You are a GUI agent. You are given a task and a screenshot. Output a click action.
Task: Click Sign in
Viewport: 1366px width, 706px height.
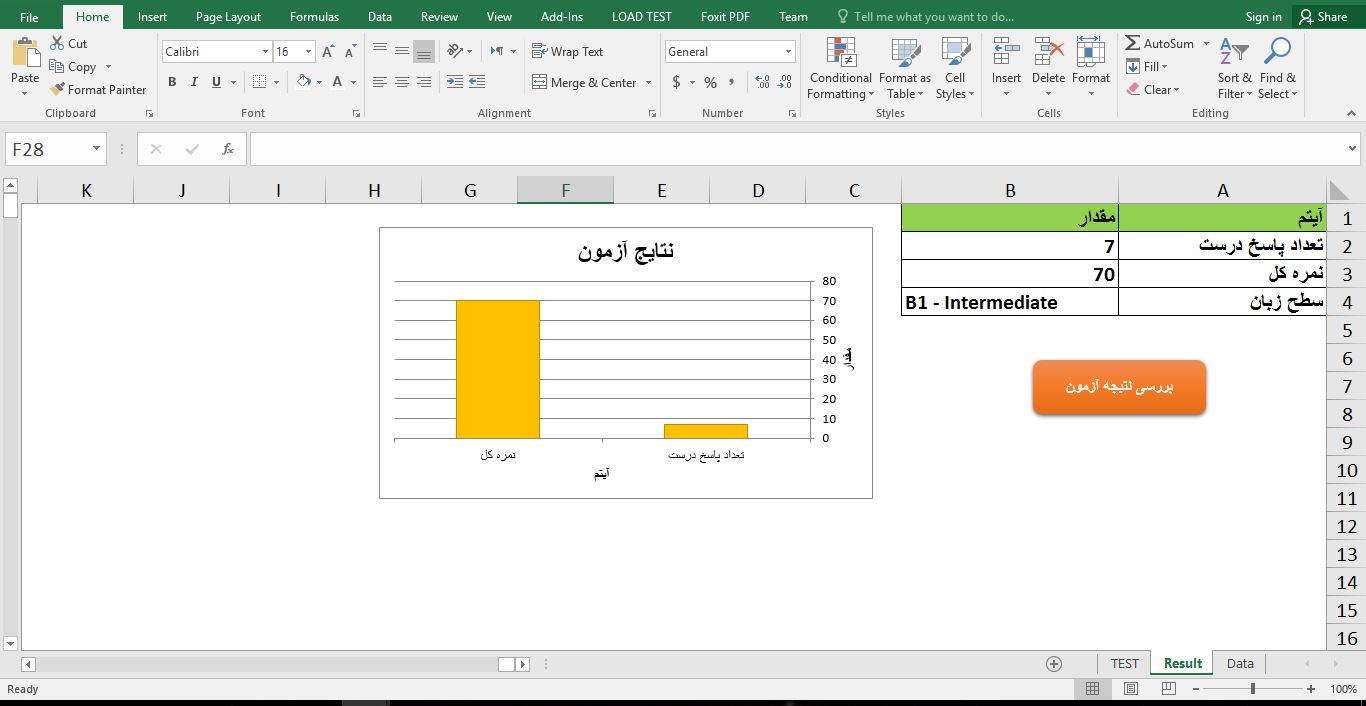click(1263, 17)
